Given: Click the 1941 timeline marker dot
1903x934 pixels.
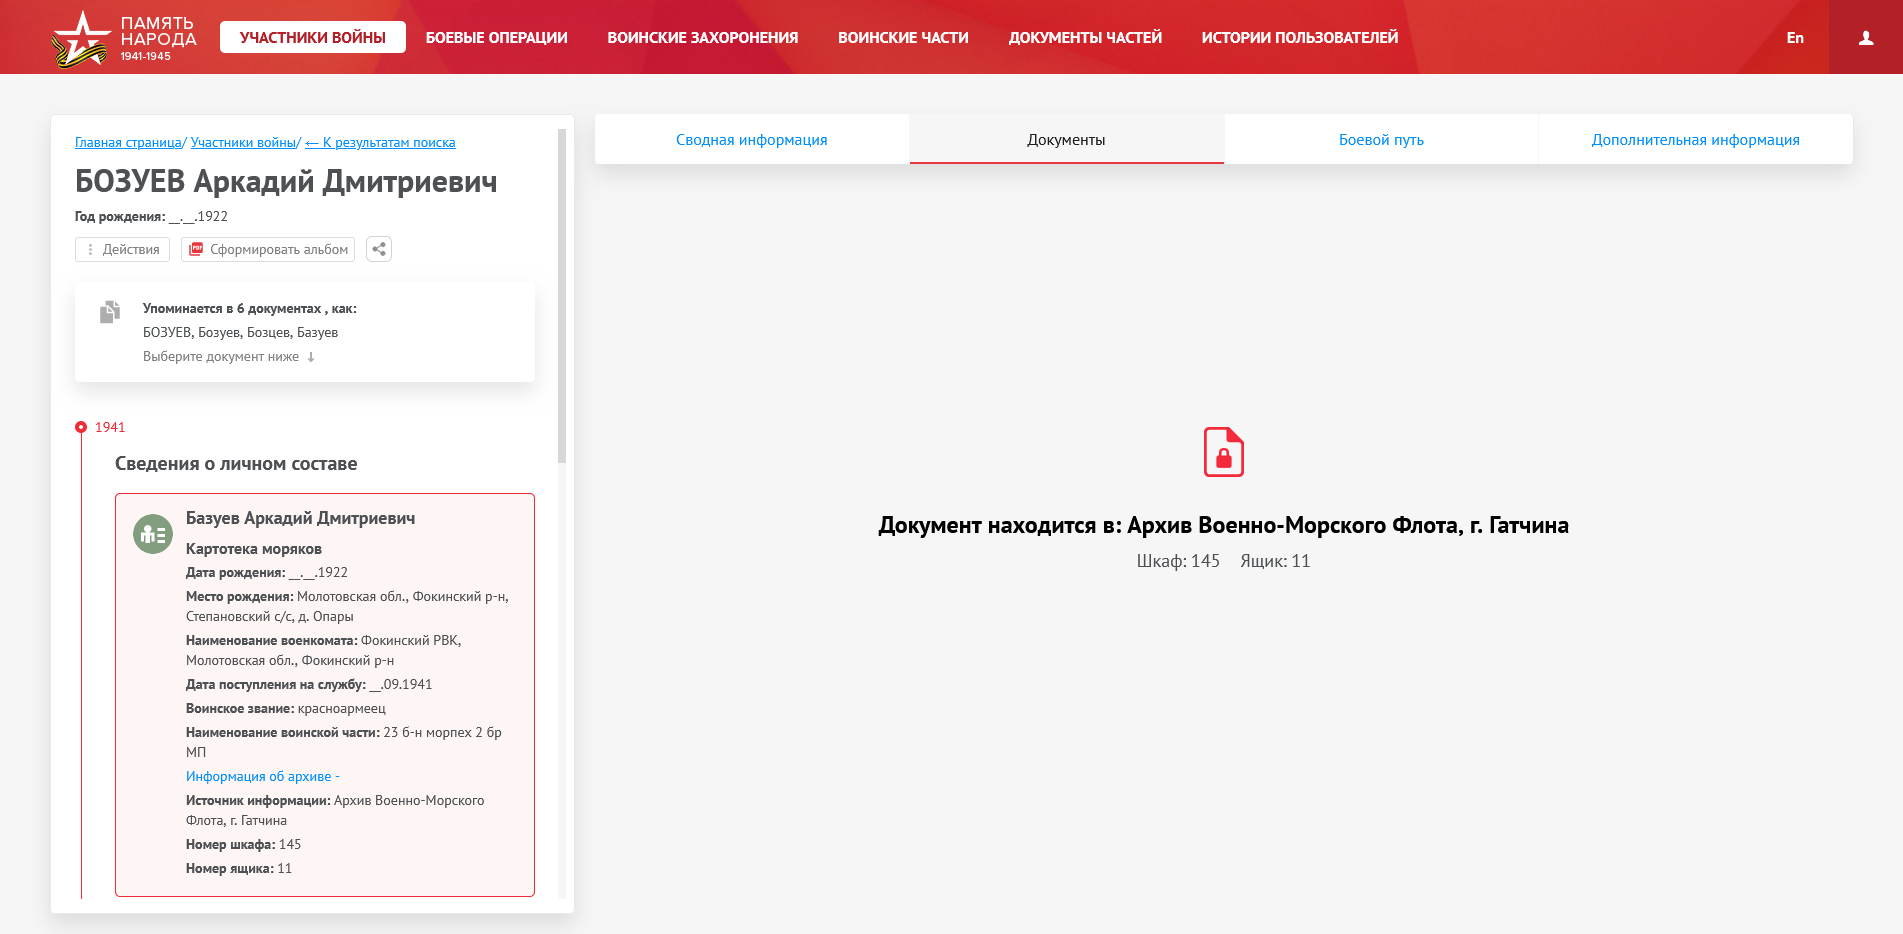Looking at the screenshot, I should tap(81, 427).
